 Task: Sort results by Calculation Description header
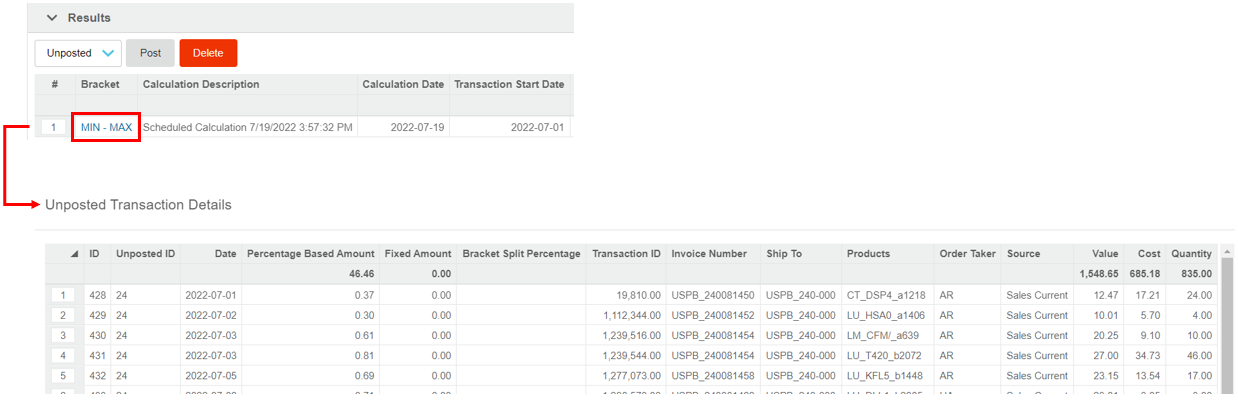[201, 85]
